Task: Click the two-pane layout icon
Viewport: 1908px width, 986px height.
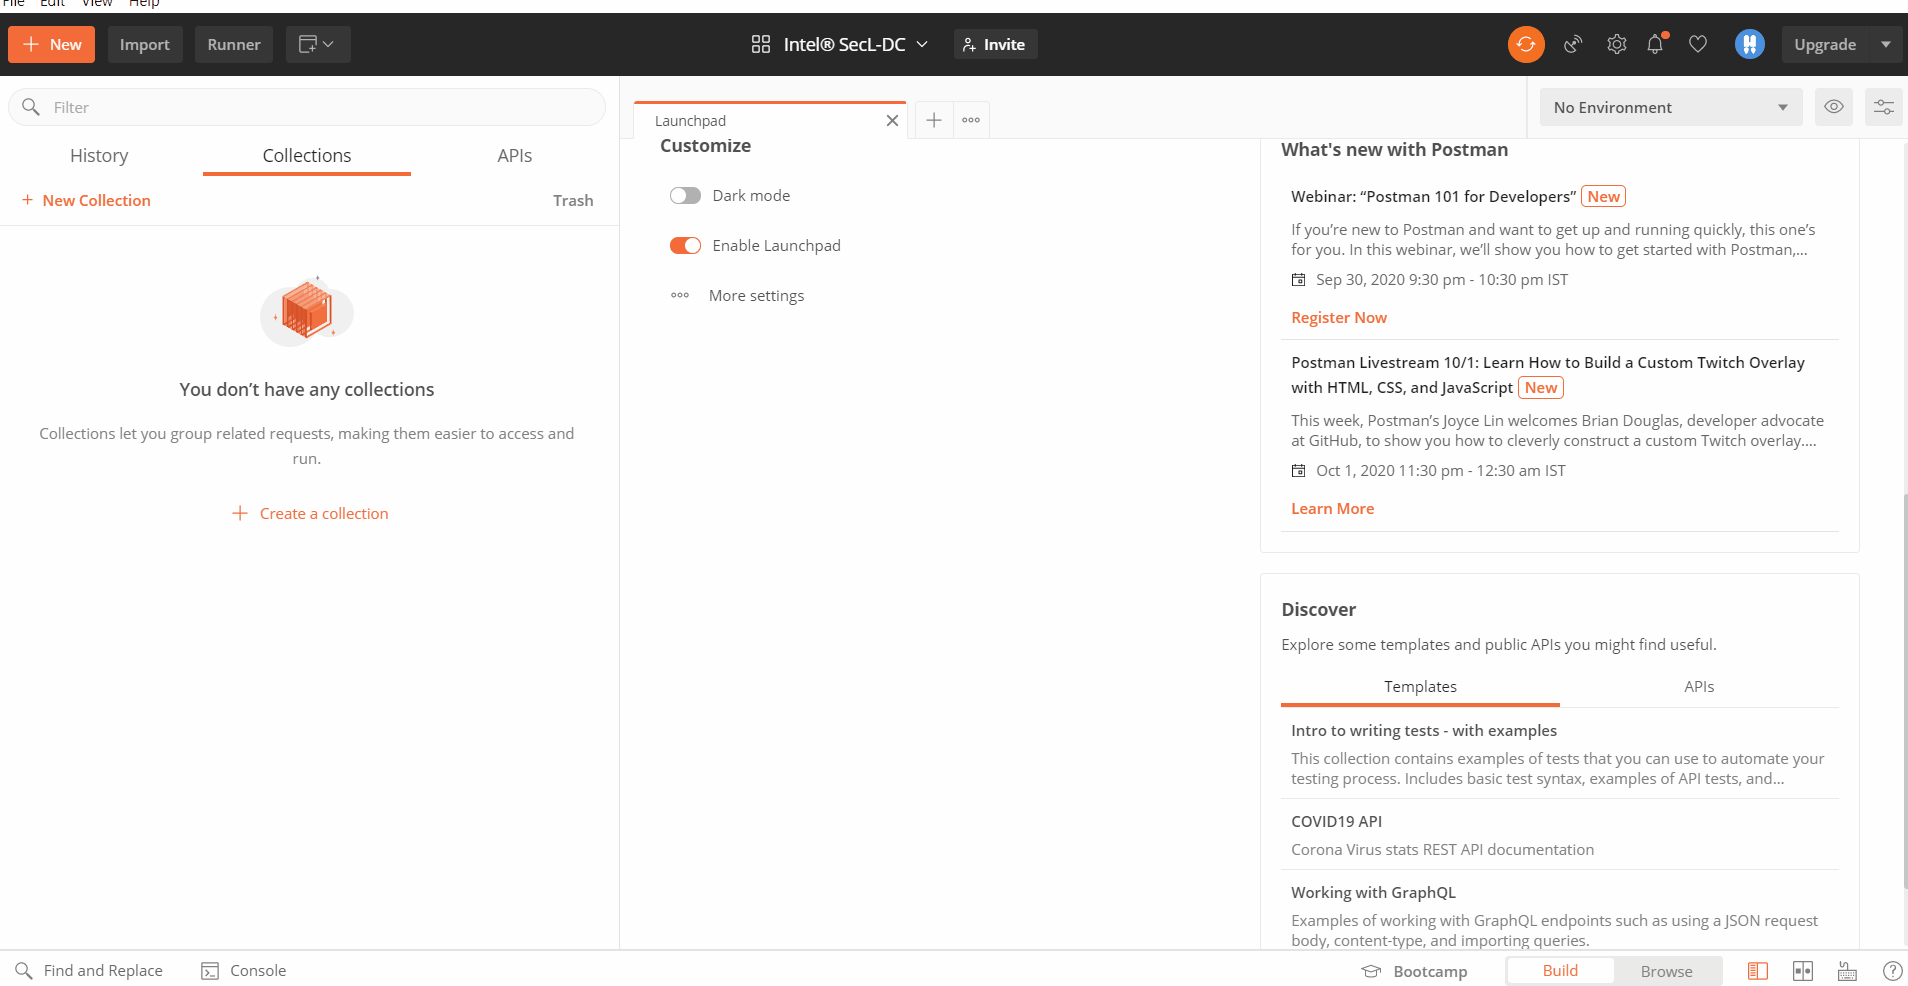Action: 1802,971
